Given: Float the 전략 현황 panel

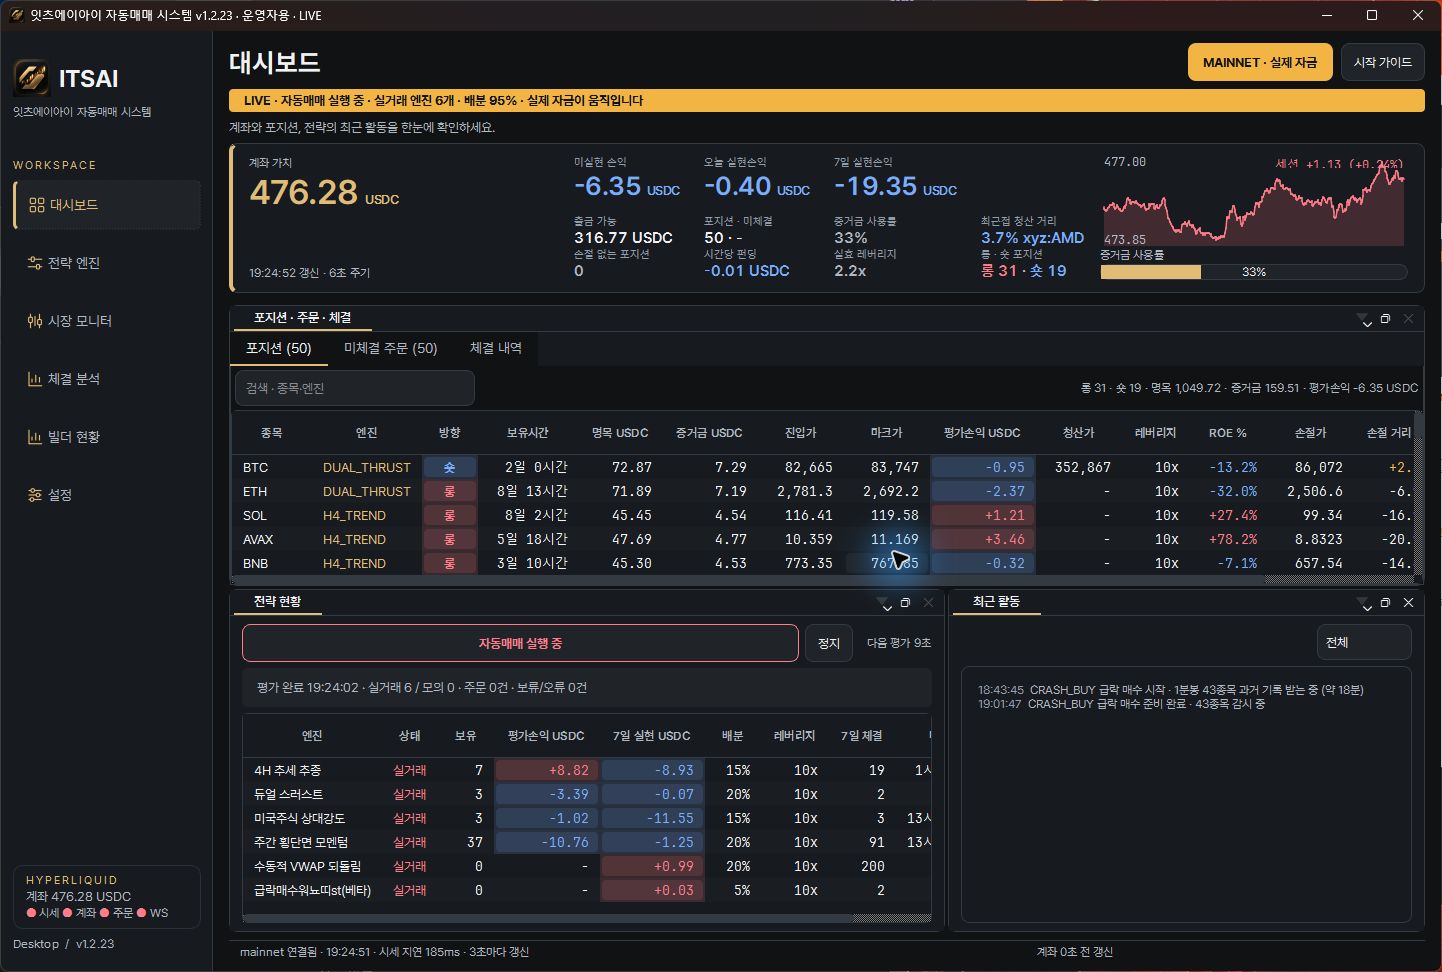Looking at the screenshot, I should (905, 603).
